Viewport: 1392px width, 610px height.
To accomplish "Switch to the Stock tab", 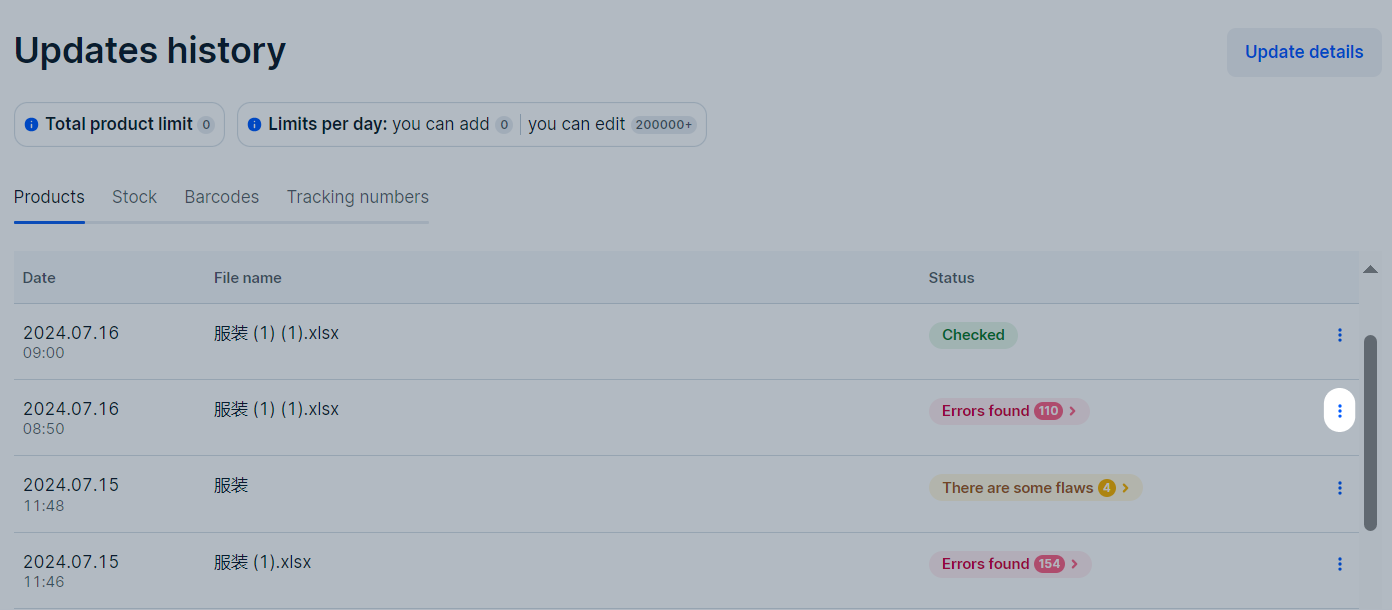I will pyautogui.click(x=134, y=197).
